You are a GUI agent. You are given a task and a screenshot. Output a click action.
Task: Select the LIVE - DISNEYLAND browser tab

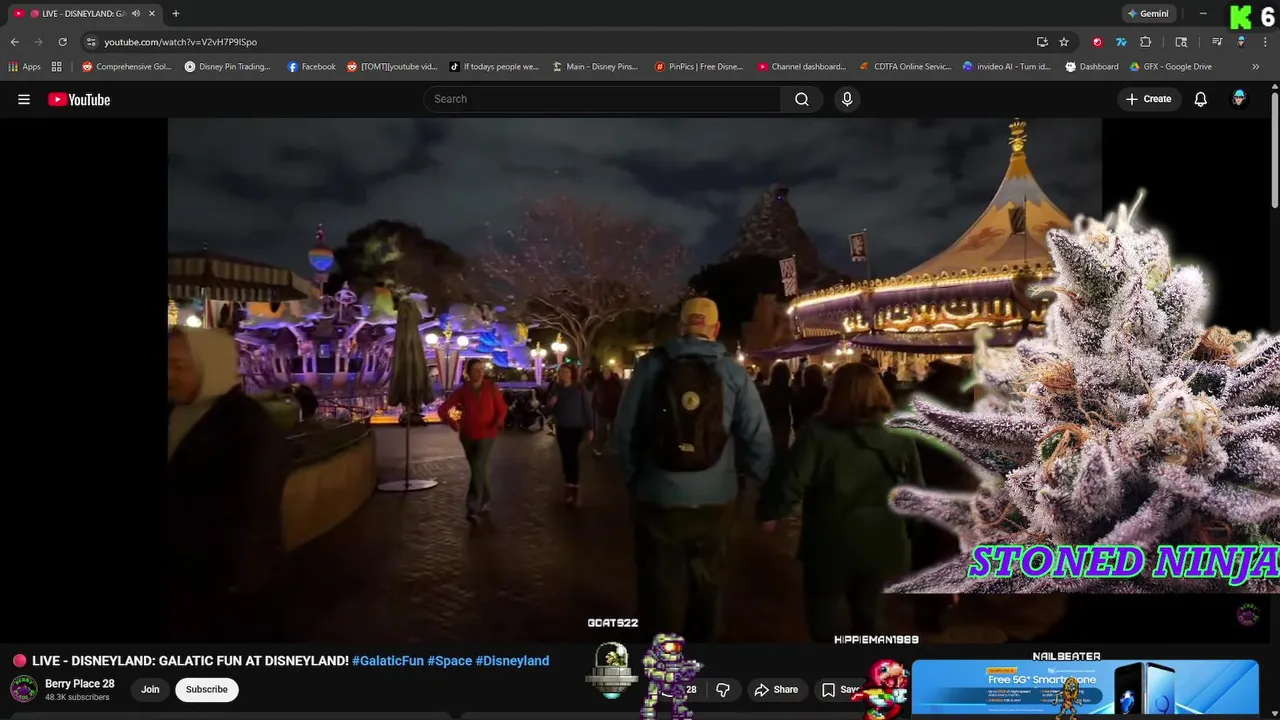84,14
